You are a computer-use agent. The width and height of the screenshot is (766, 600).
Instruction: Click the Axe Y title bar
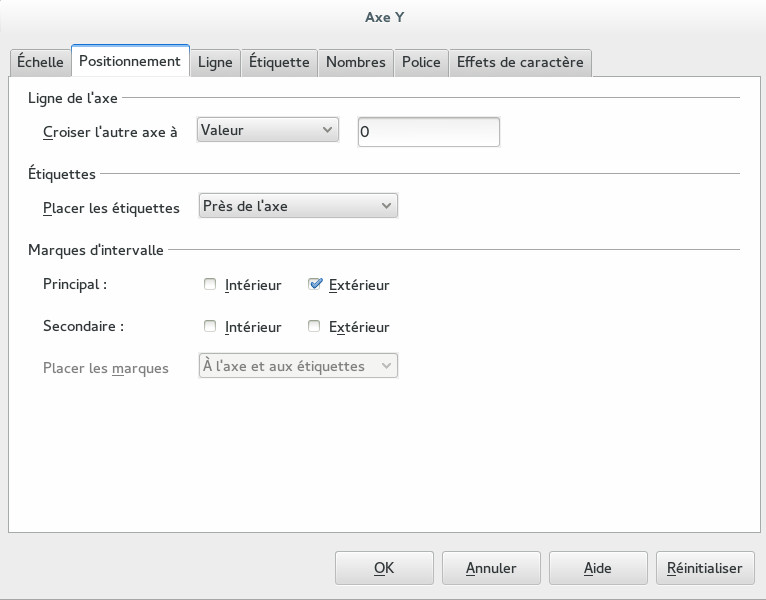tap(383, 17)
